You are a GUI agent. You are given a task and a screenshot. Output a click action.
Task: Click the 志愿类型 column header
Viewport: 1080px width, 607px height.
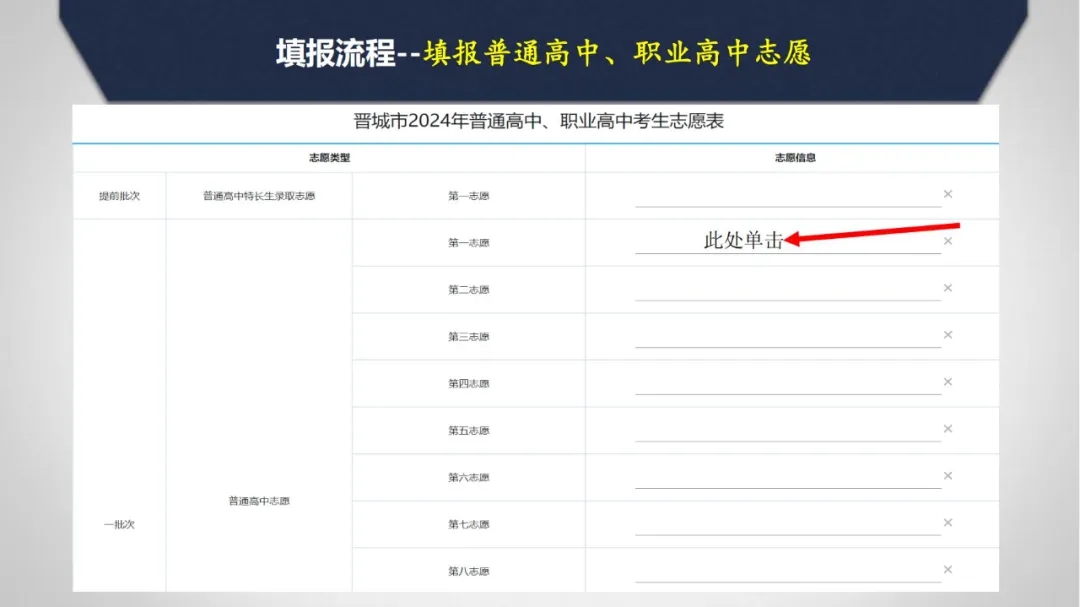pos(329,158)
